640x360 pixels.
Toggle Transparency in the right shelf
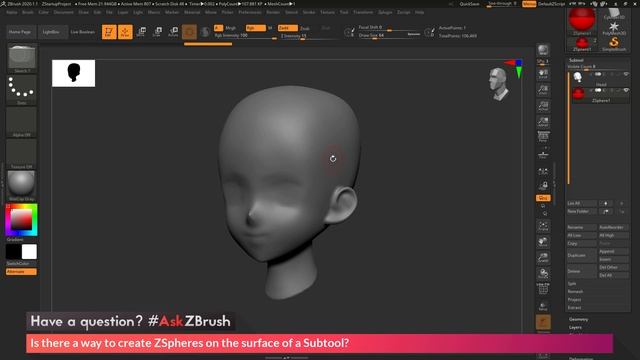point(543,305)
